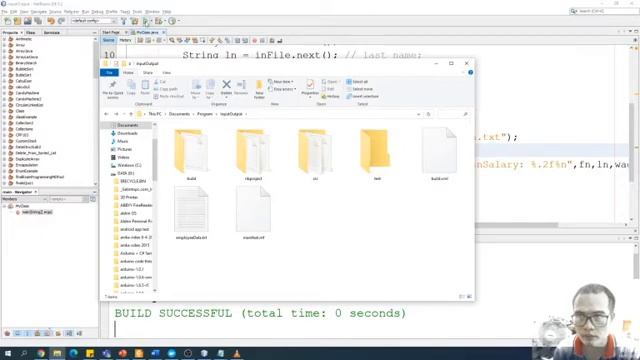This screenshot has height=360, width=640.
Task: Click Explorer Back navigation arrow
Action: pyautogui.click(x=107, y=114)
